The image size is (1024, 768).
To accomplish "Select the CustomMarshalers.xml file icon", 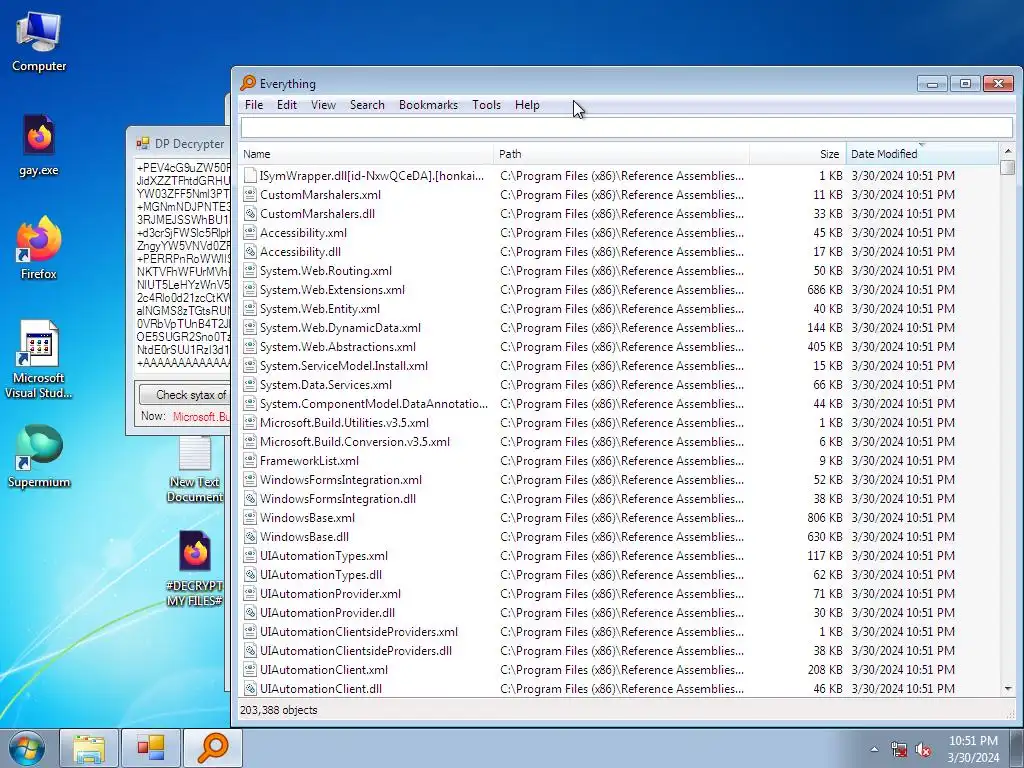I will [249, 195].
